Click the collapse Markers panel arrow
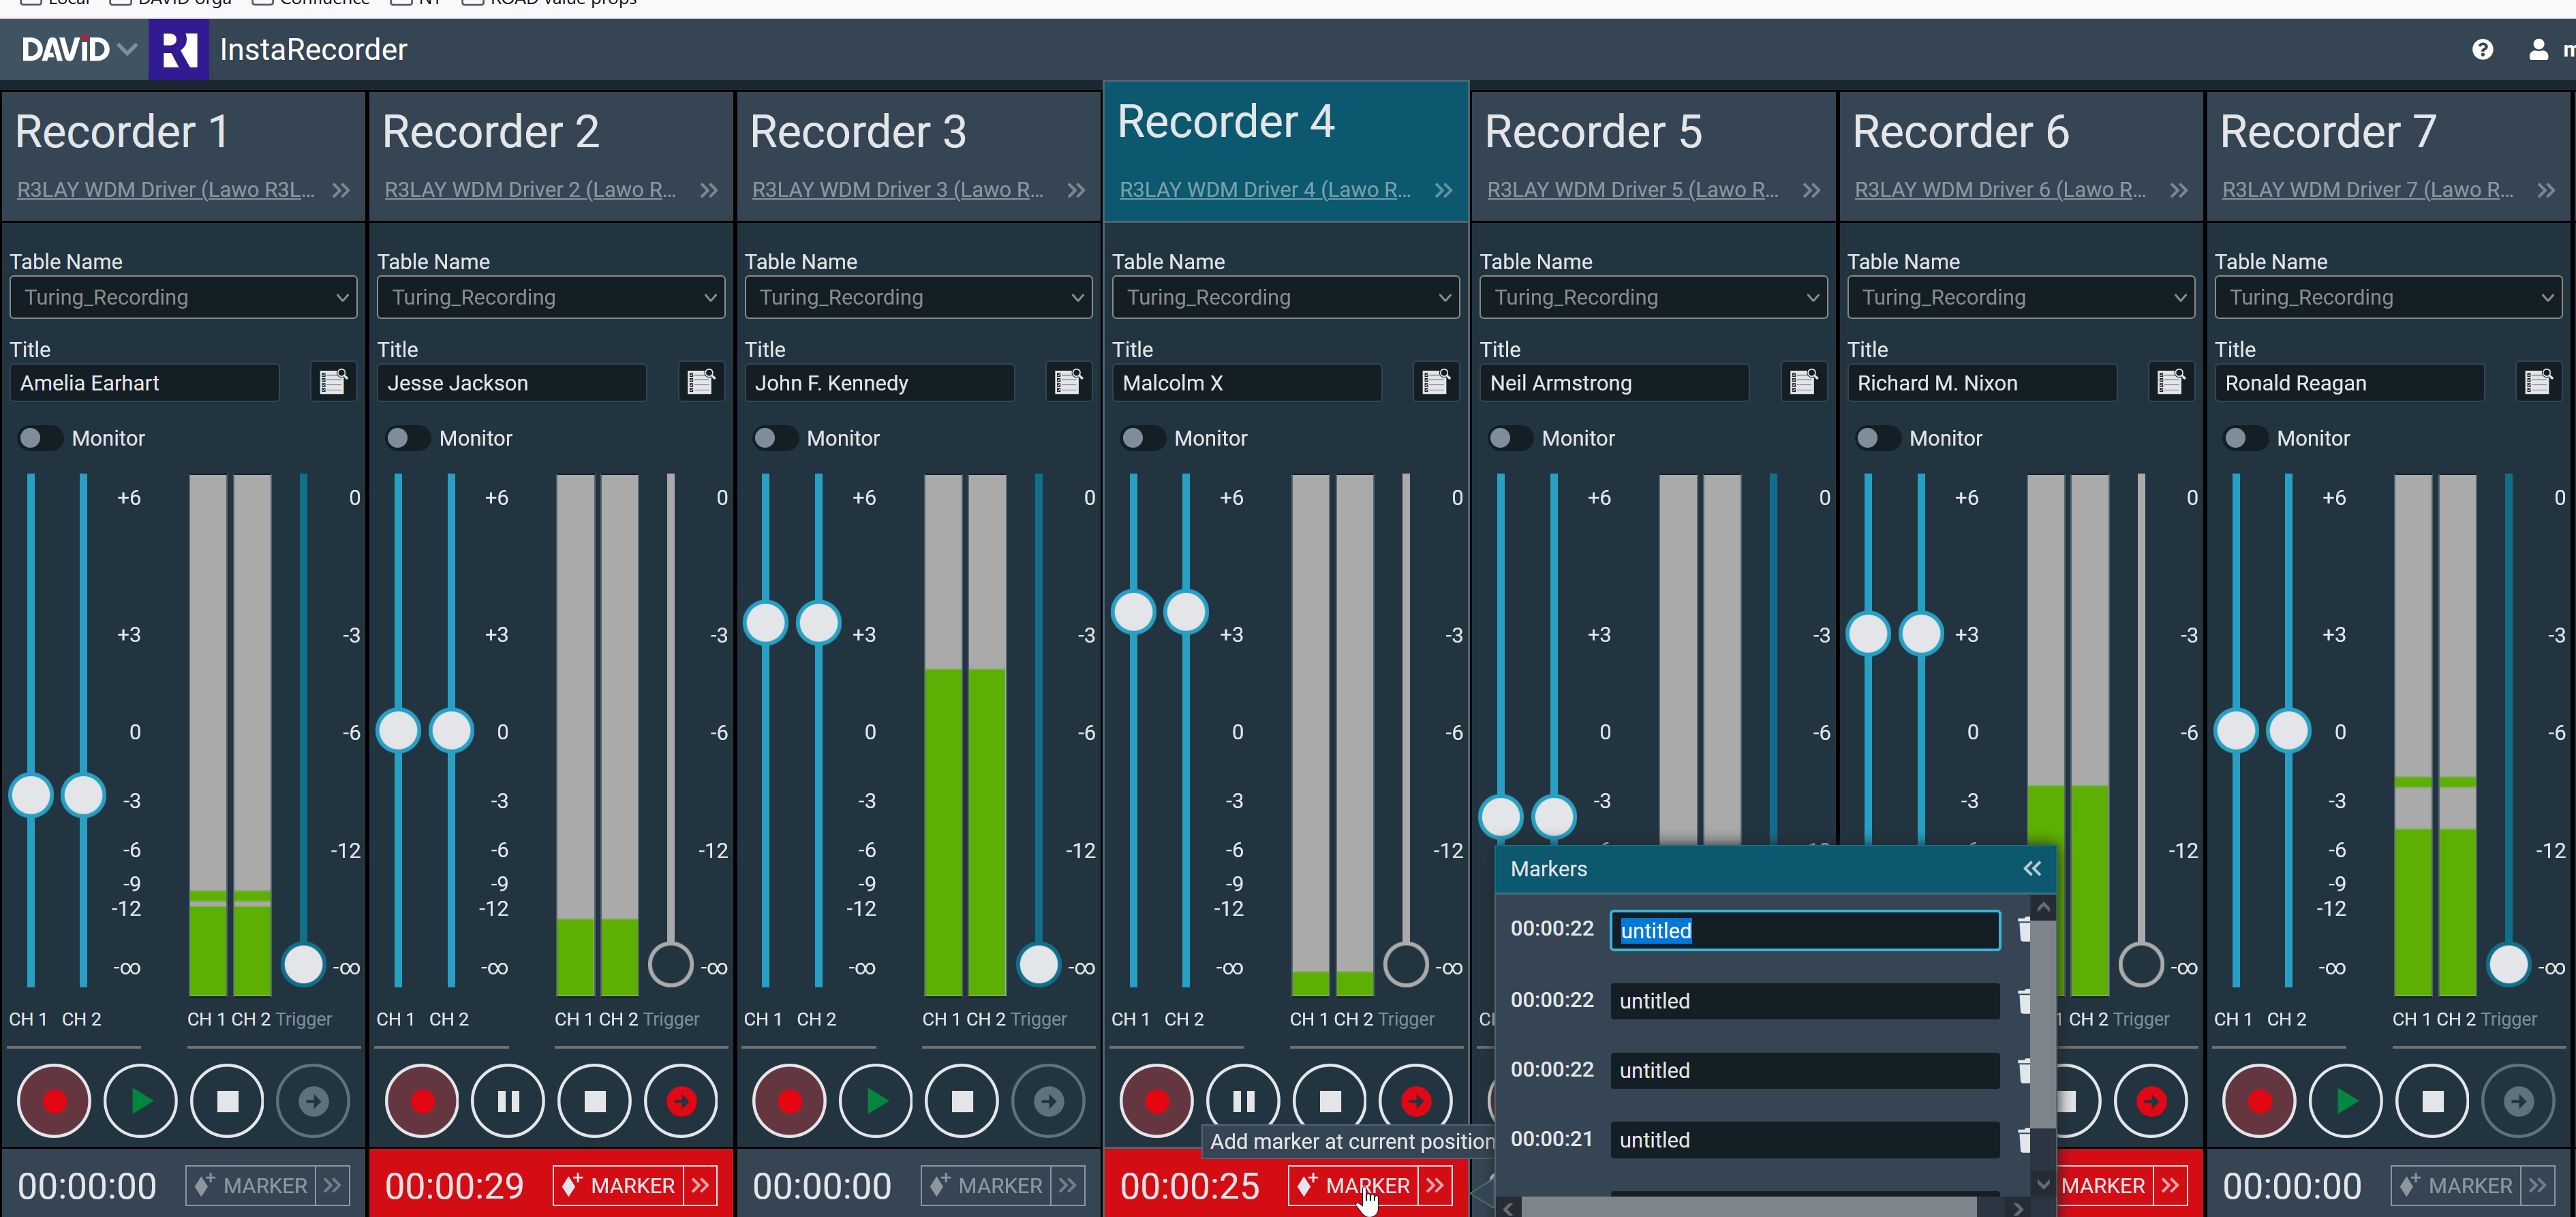The height and width of the screenshot is (1217, 2576). point(2032,869)
